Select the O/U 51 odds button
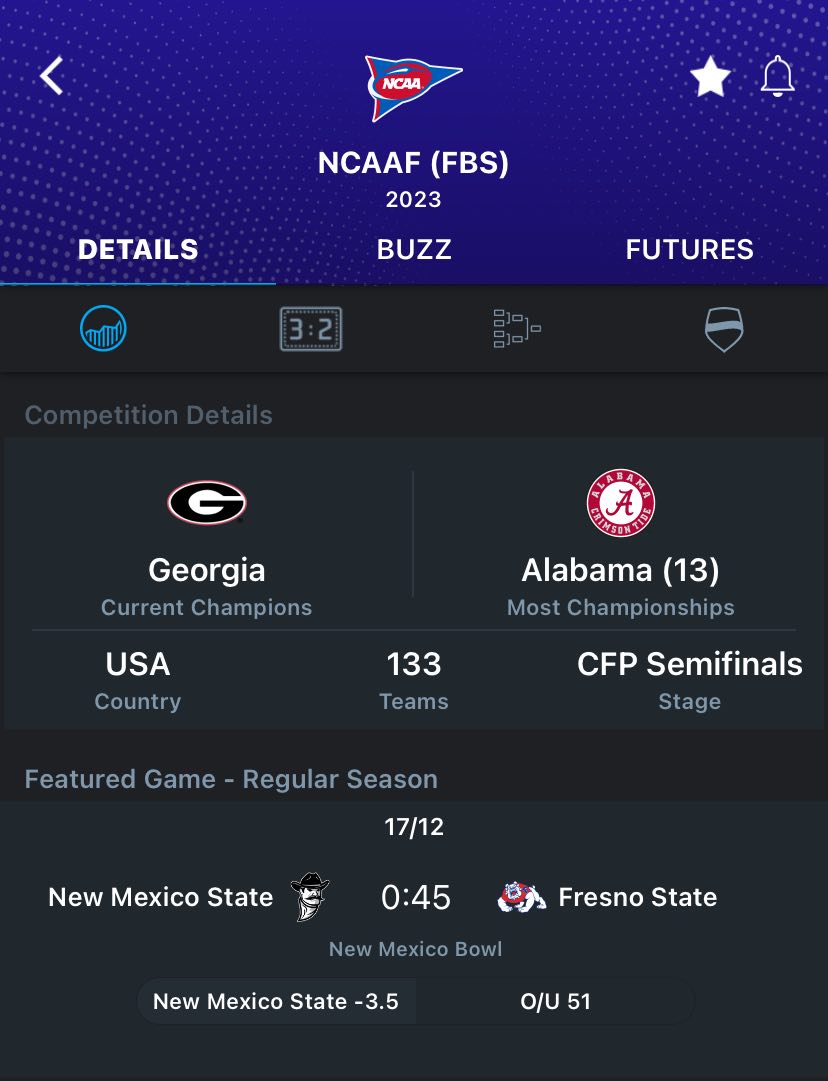The width and height of the screenshot is (828, 1081). 555,1001
